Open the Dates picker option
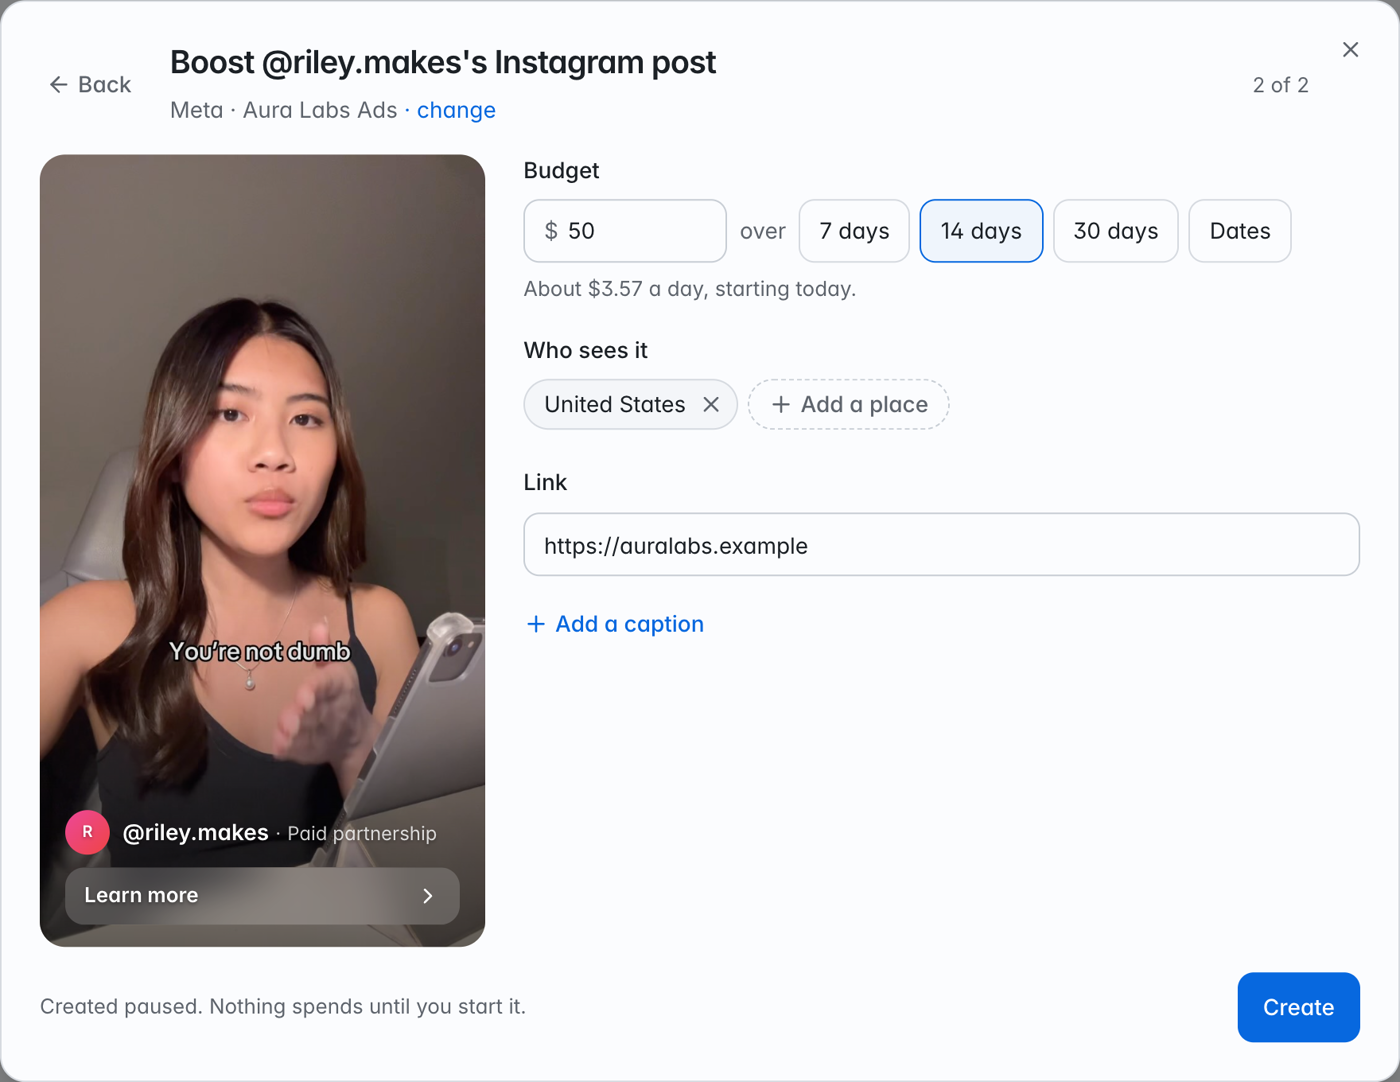The width and height of the screenshot is (1400, 1082). coord(1240,231)
